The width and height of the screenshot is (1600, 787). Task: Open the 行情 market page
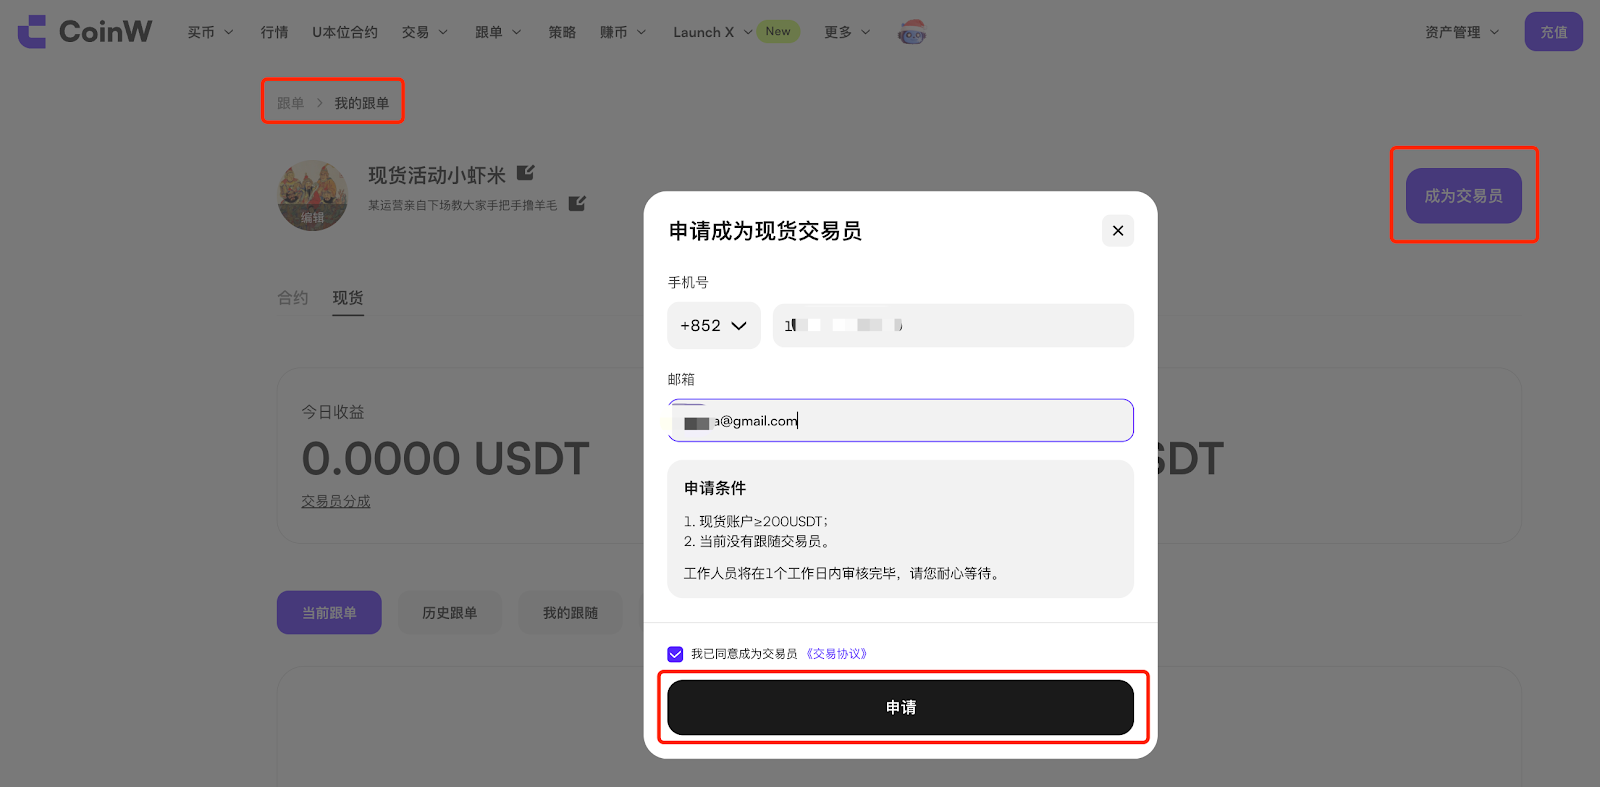pyautogui.click(x=274, y=32)
